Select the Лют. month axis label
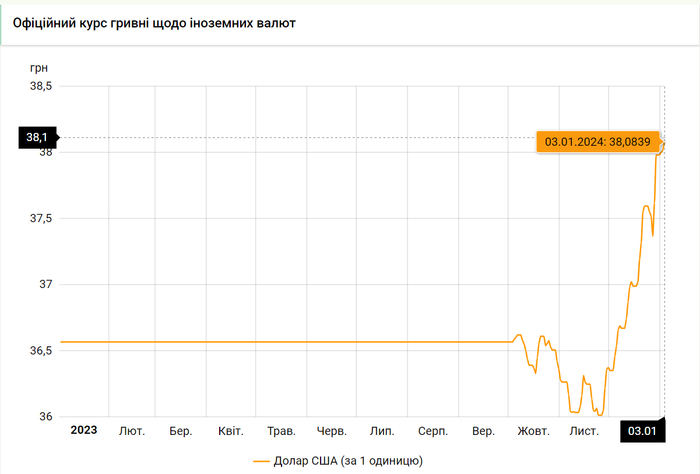 132,431
